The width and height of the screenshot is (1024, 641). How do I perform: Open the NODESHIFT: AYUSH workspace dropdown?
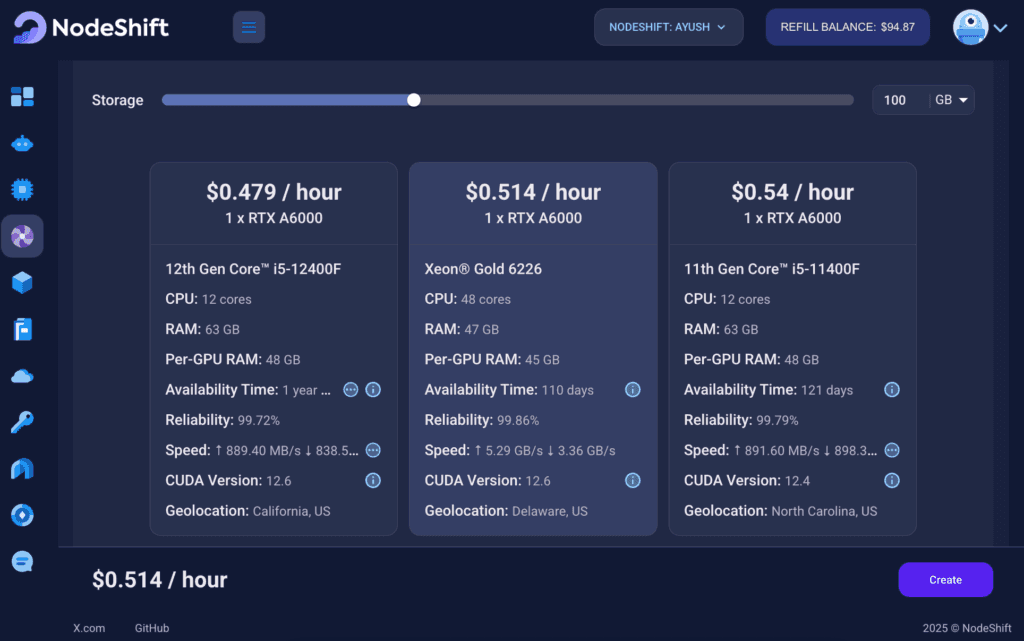[668, 27]
